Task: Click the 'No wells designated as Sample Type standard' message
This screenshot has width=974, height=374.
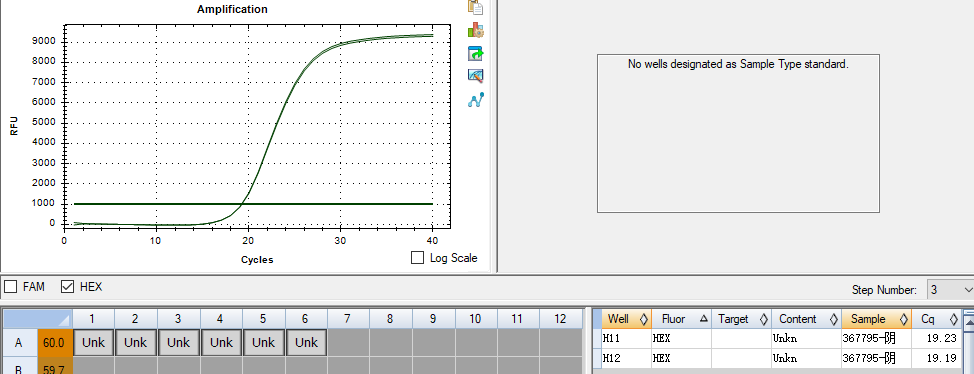Action: [738, 64]
